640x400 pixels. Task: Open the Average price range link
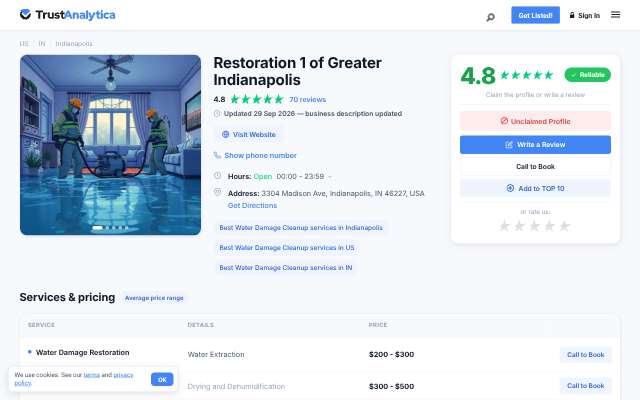(x=154, y=298)
